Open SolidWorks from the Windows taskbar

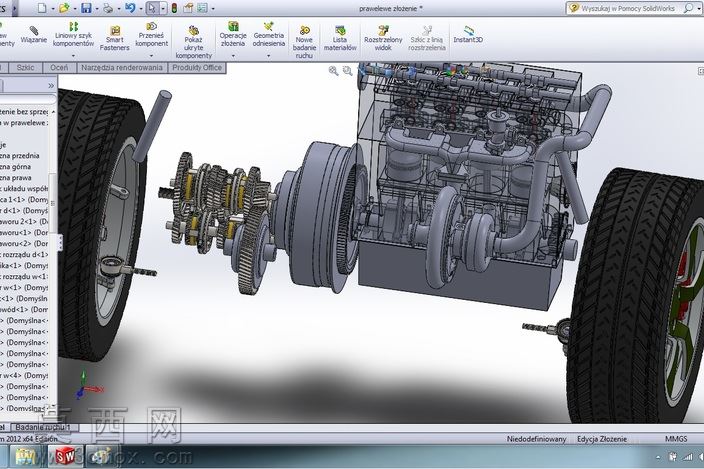coord(66,457)
